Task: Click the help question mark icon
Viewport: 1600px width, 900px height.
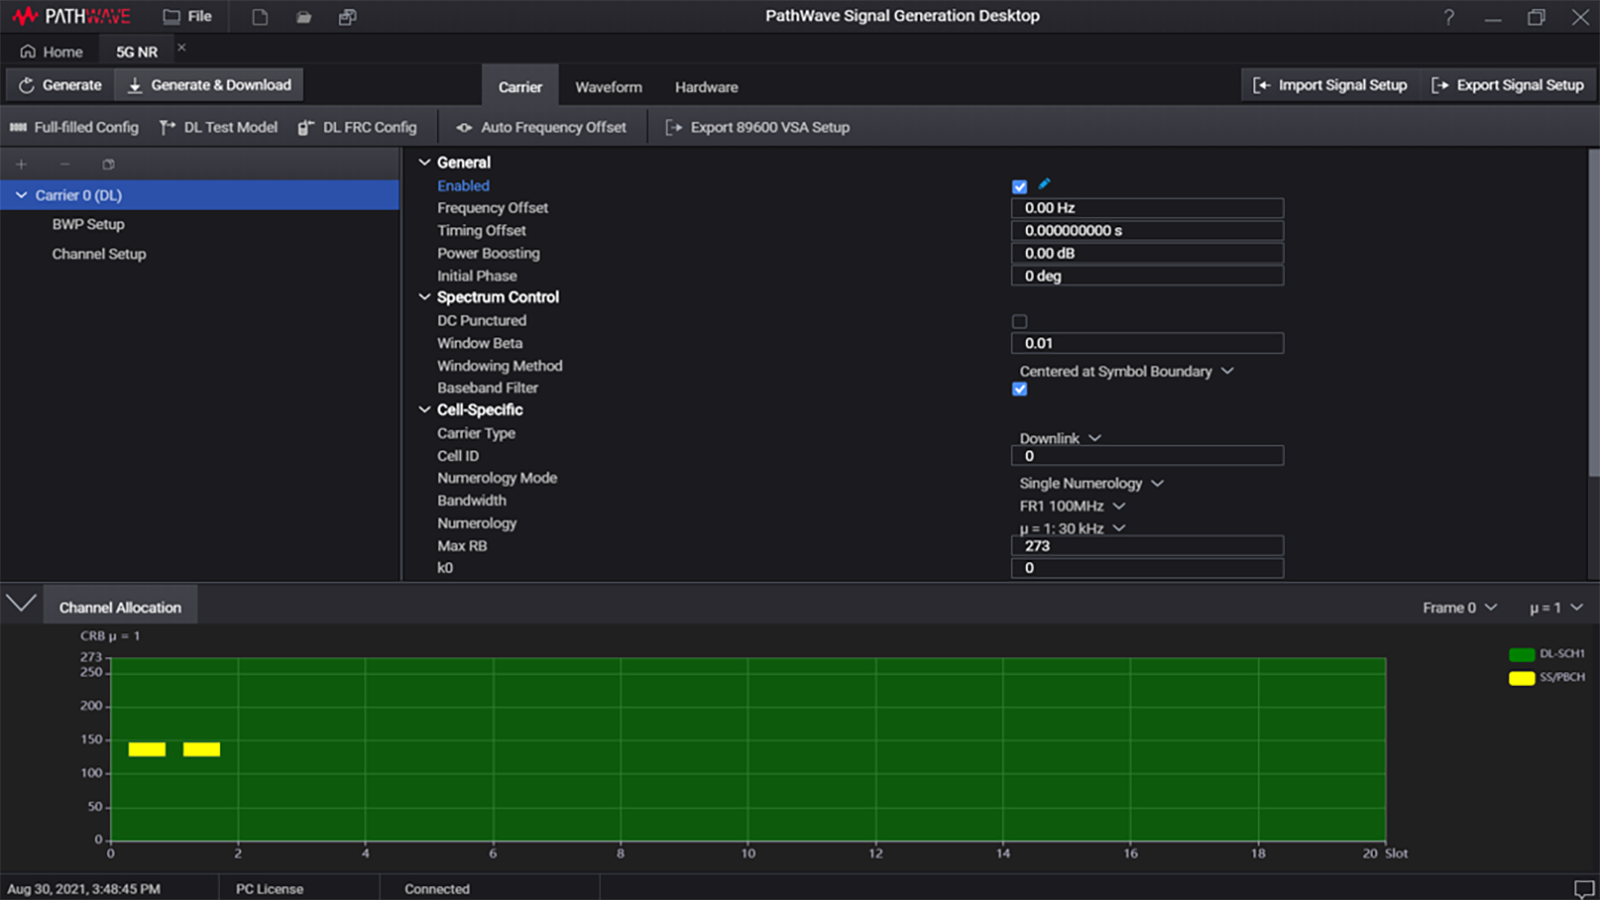Action: [x=1448, y=17]
